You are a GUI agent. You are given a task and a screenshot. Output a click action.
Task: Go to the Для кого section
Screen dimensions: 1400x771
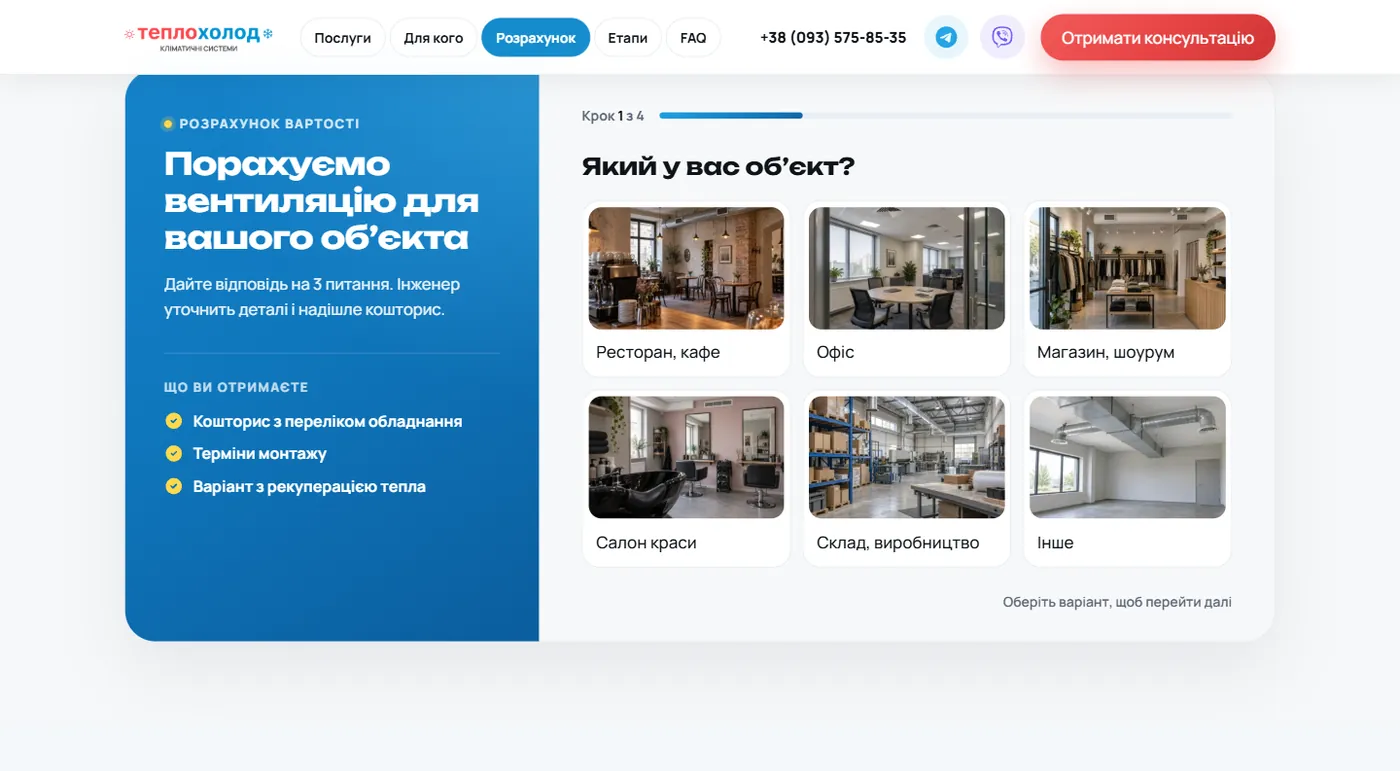tap(433, 38)
